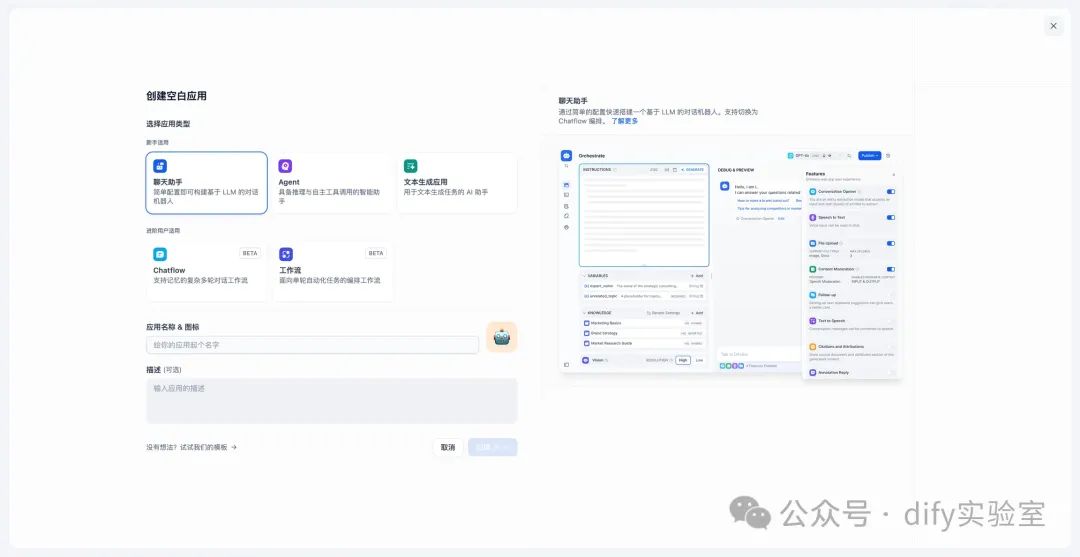Click the 进阶用户适用 section label
This screenshot has height=557, width=1080.
(163, 231)
